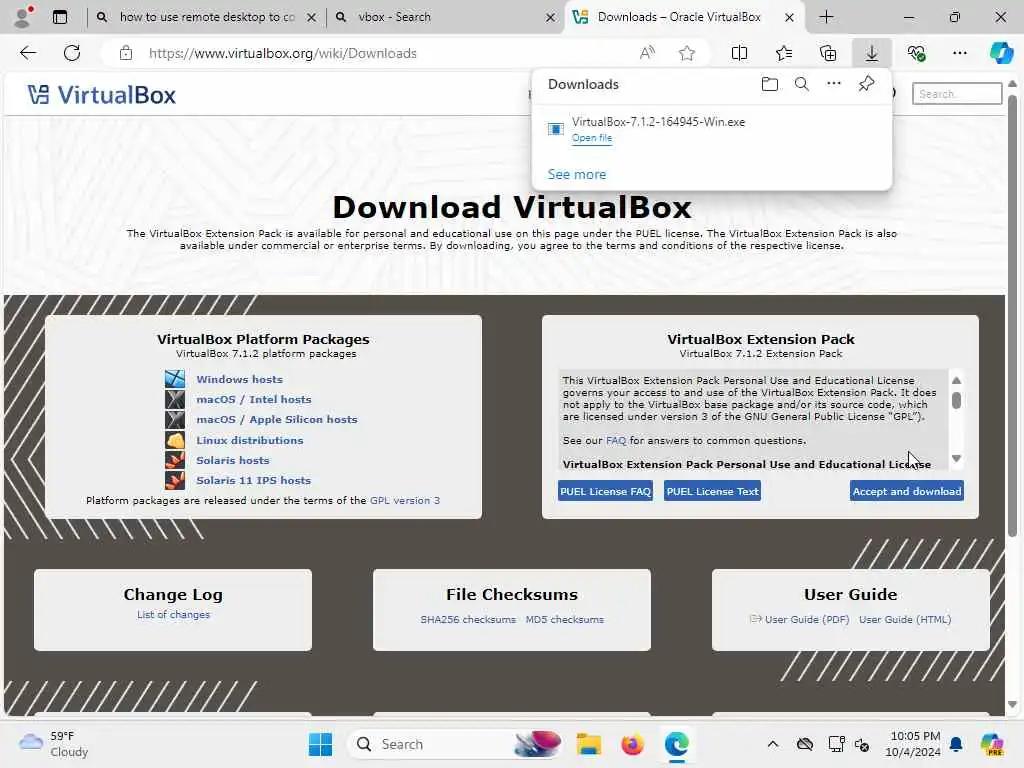Open a new browser tab
The height and width of the screenshot is (768, 1024).
click(826, 17)
